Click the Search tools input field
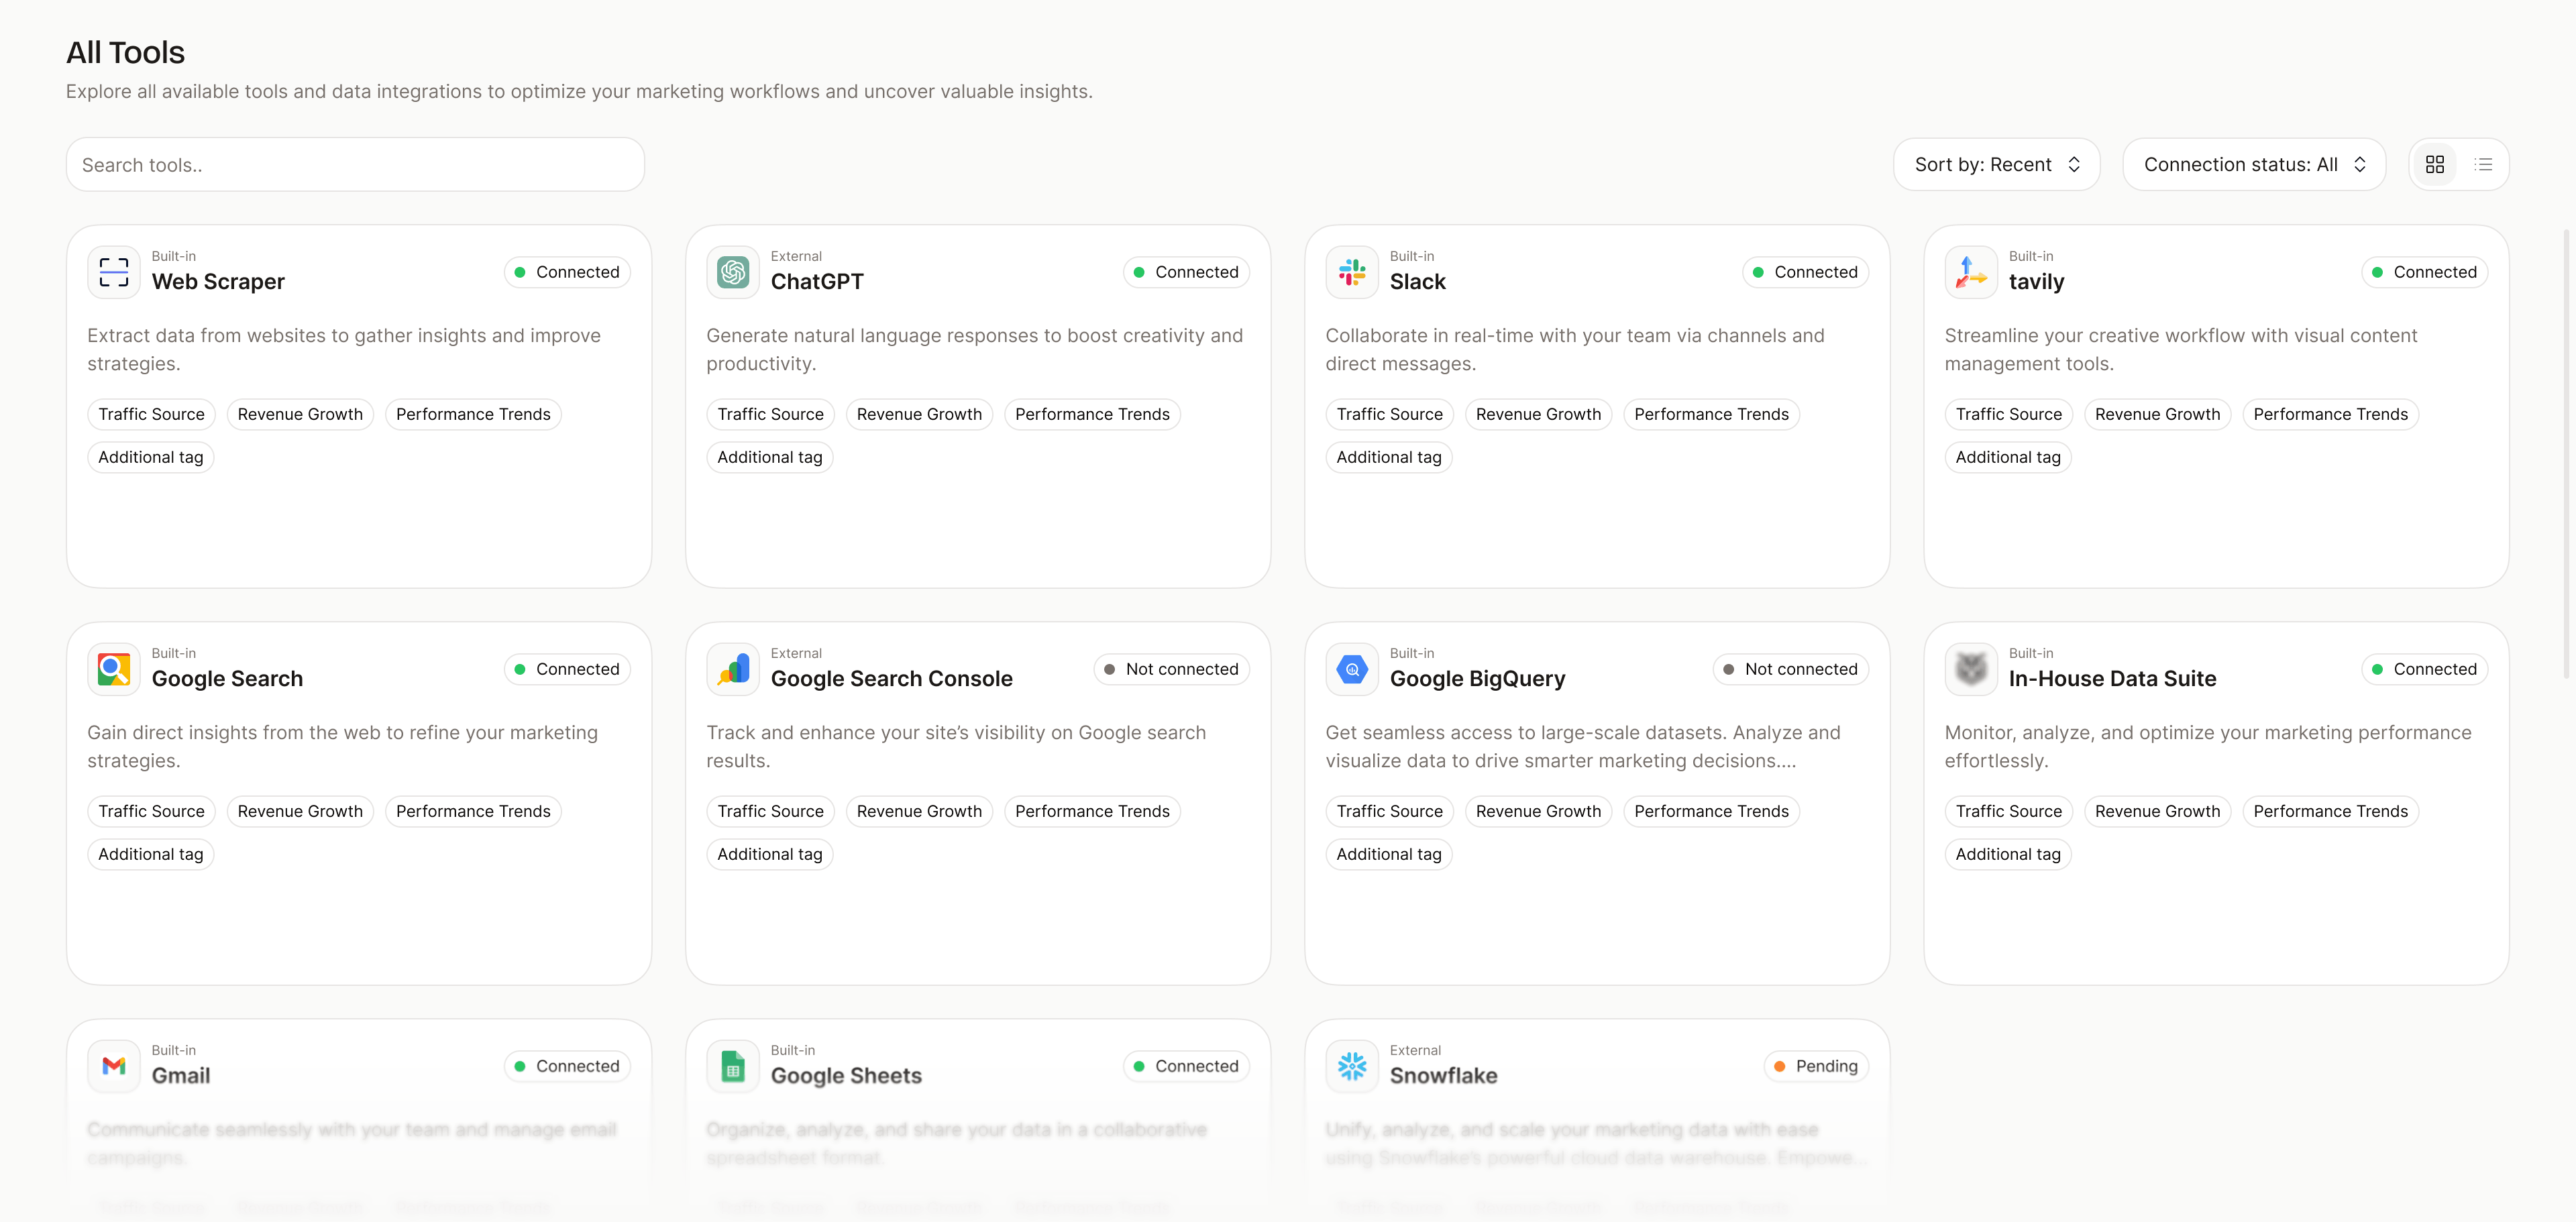Image resolution: width=2576 pixels, height=1222 pixels. coord(355,164)
